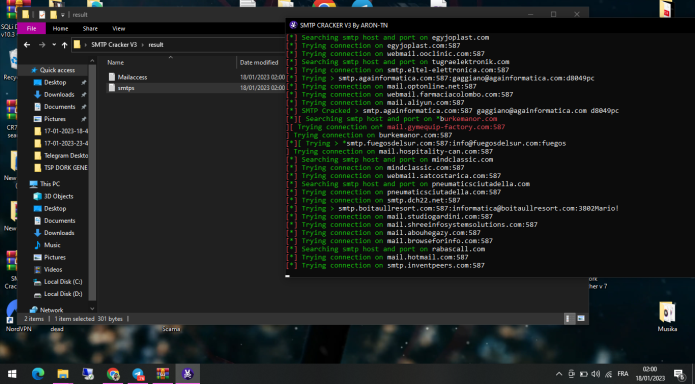This screenshot has width=695, height=384.
Task: Open Telegram from the taskbar
Action: (x=138, y=374)
